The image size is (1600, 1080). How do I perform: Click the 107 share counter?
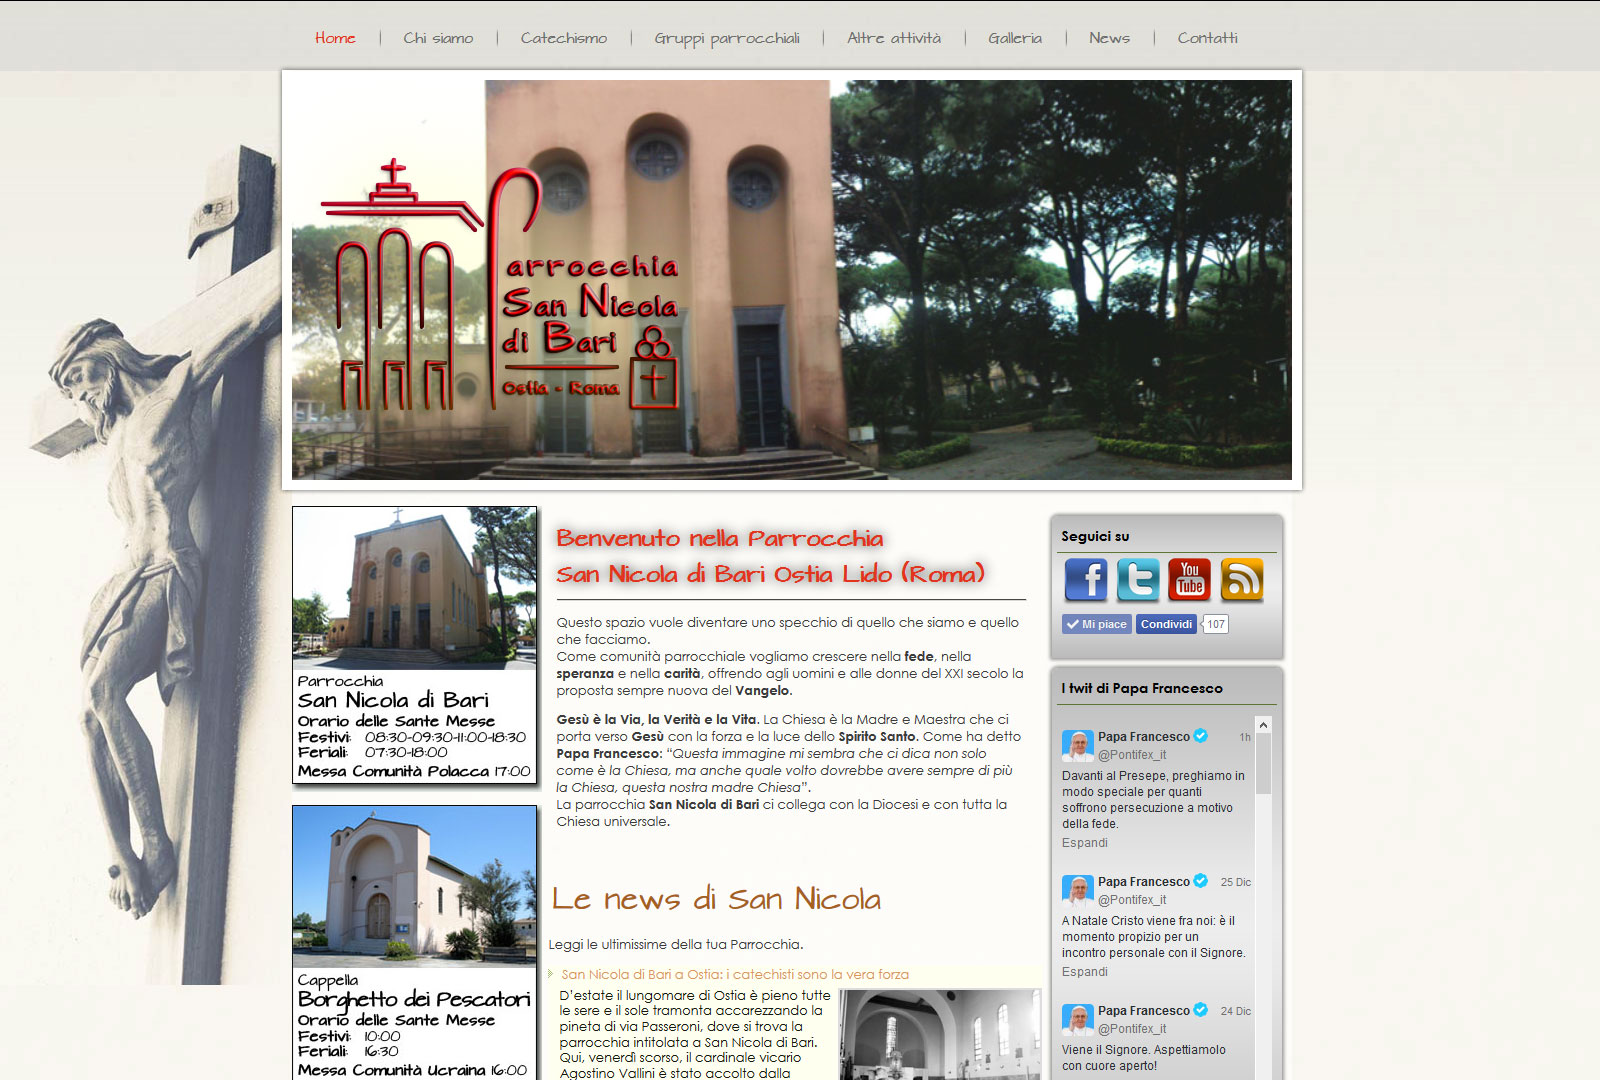[x=1215, y=624]
